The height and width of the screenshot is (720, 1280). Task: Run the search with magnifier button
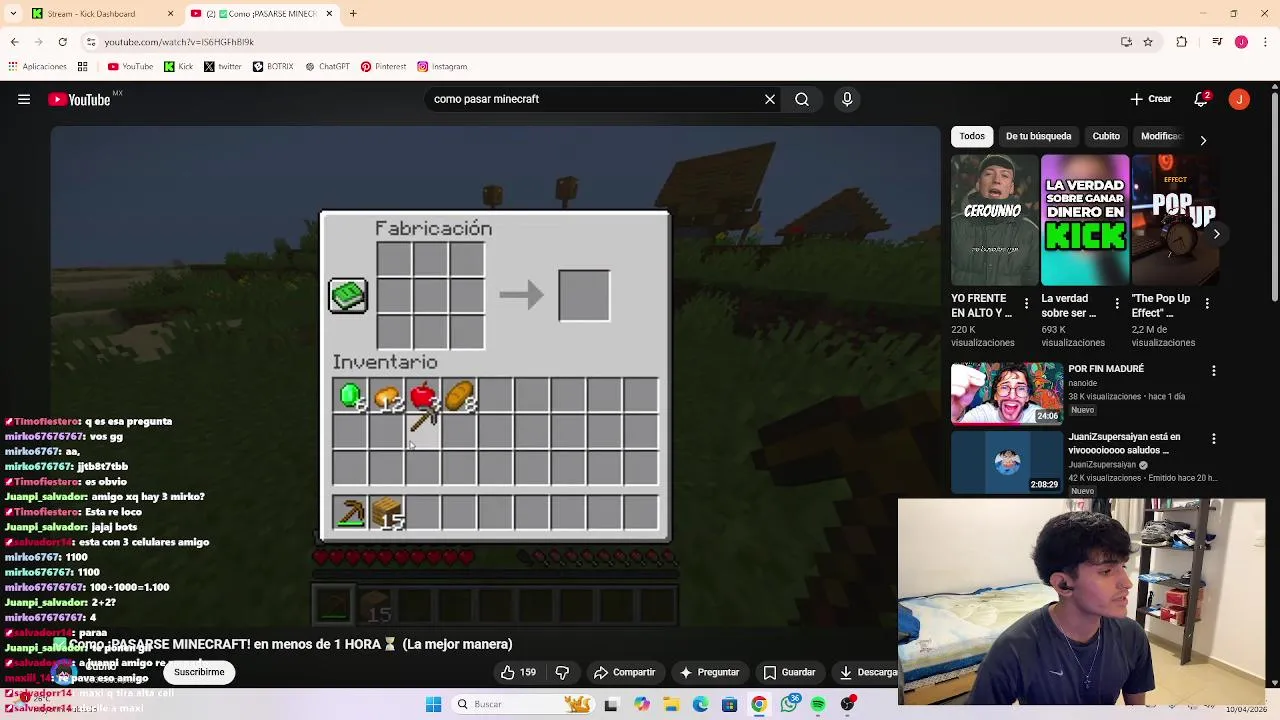click(802, 99)
